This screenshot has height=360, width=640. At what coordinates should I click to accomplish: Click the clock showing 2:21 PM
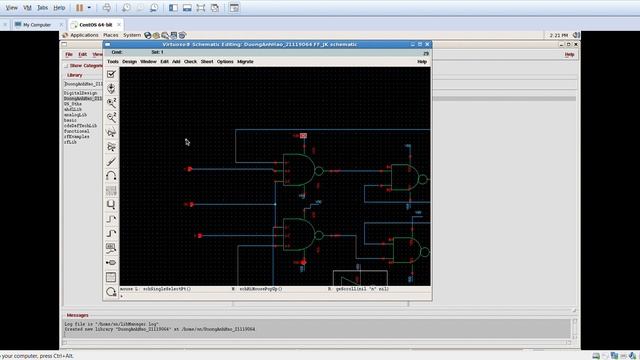[559, 36]
